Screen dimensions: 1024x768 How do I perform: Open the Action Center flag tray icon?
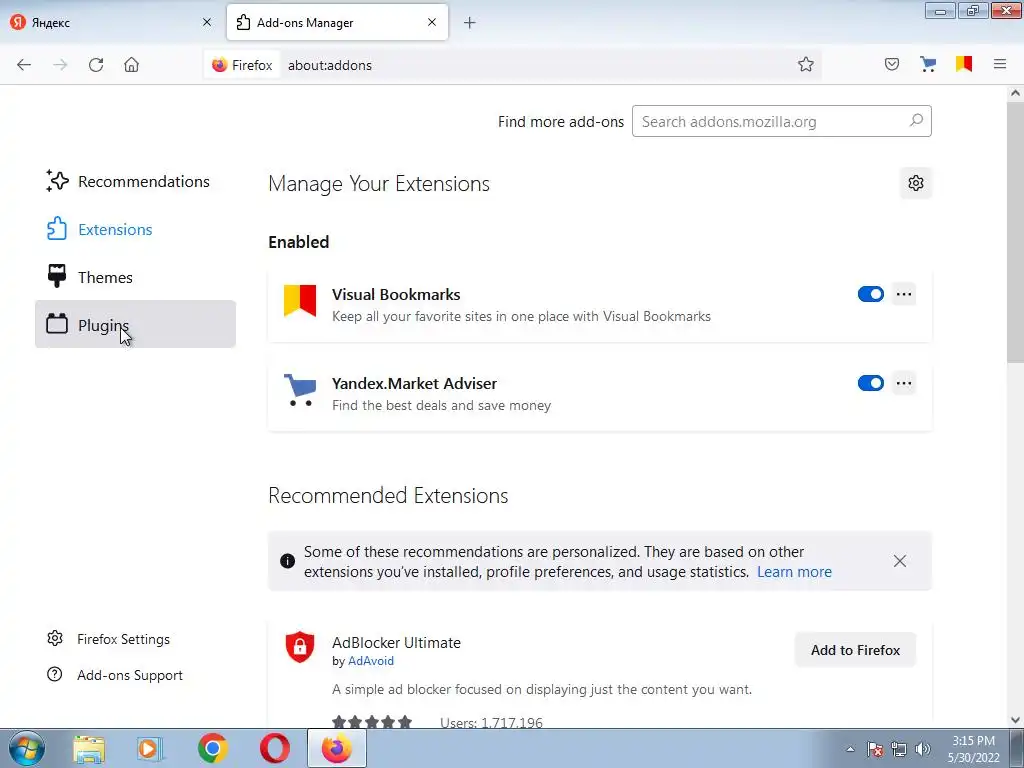point(875,749)
